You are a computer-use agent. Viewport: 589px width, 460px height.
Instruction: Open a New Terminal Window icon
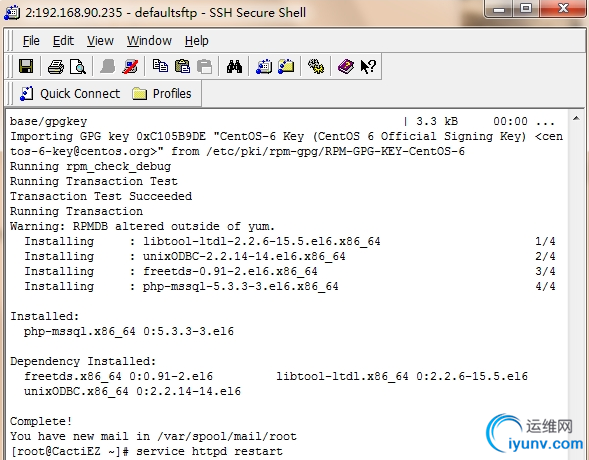[x=264, y=66]
